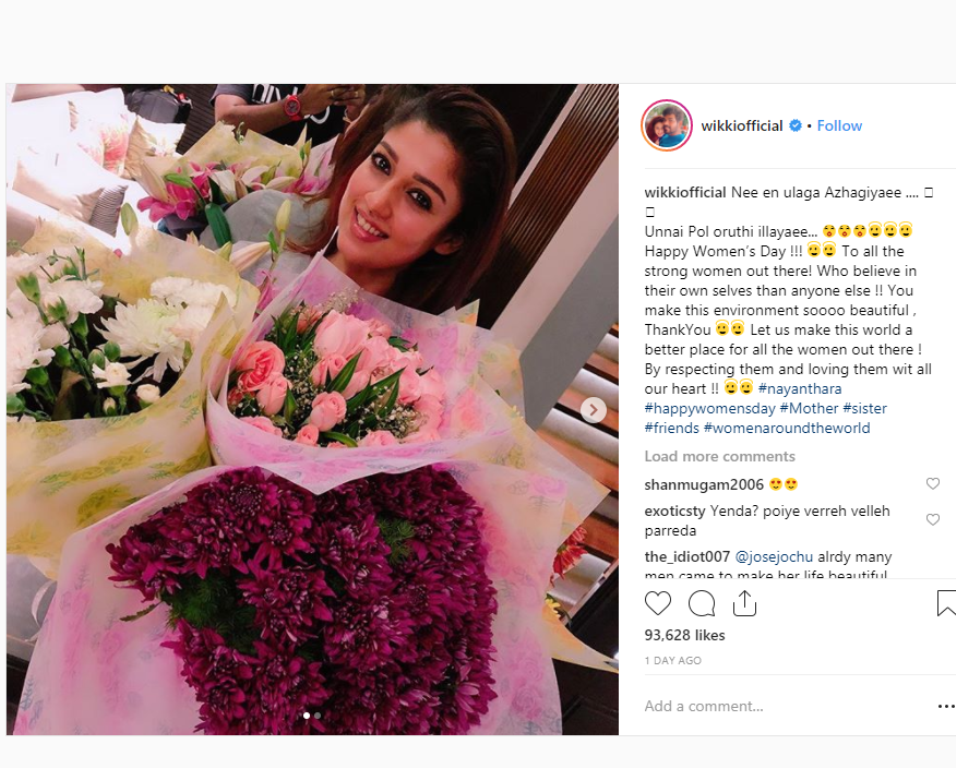View the 93,628 likes list
Screen dimensions: 956x768
[x=685, y=635]
